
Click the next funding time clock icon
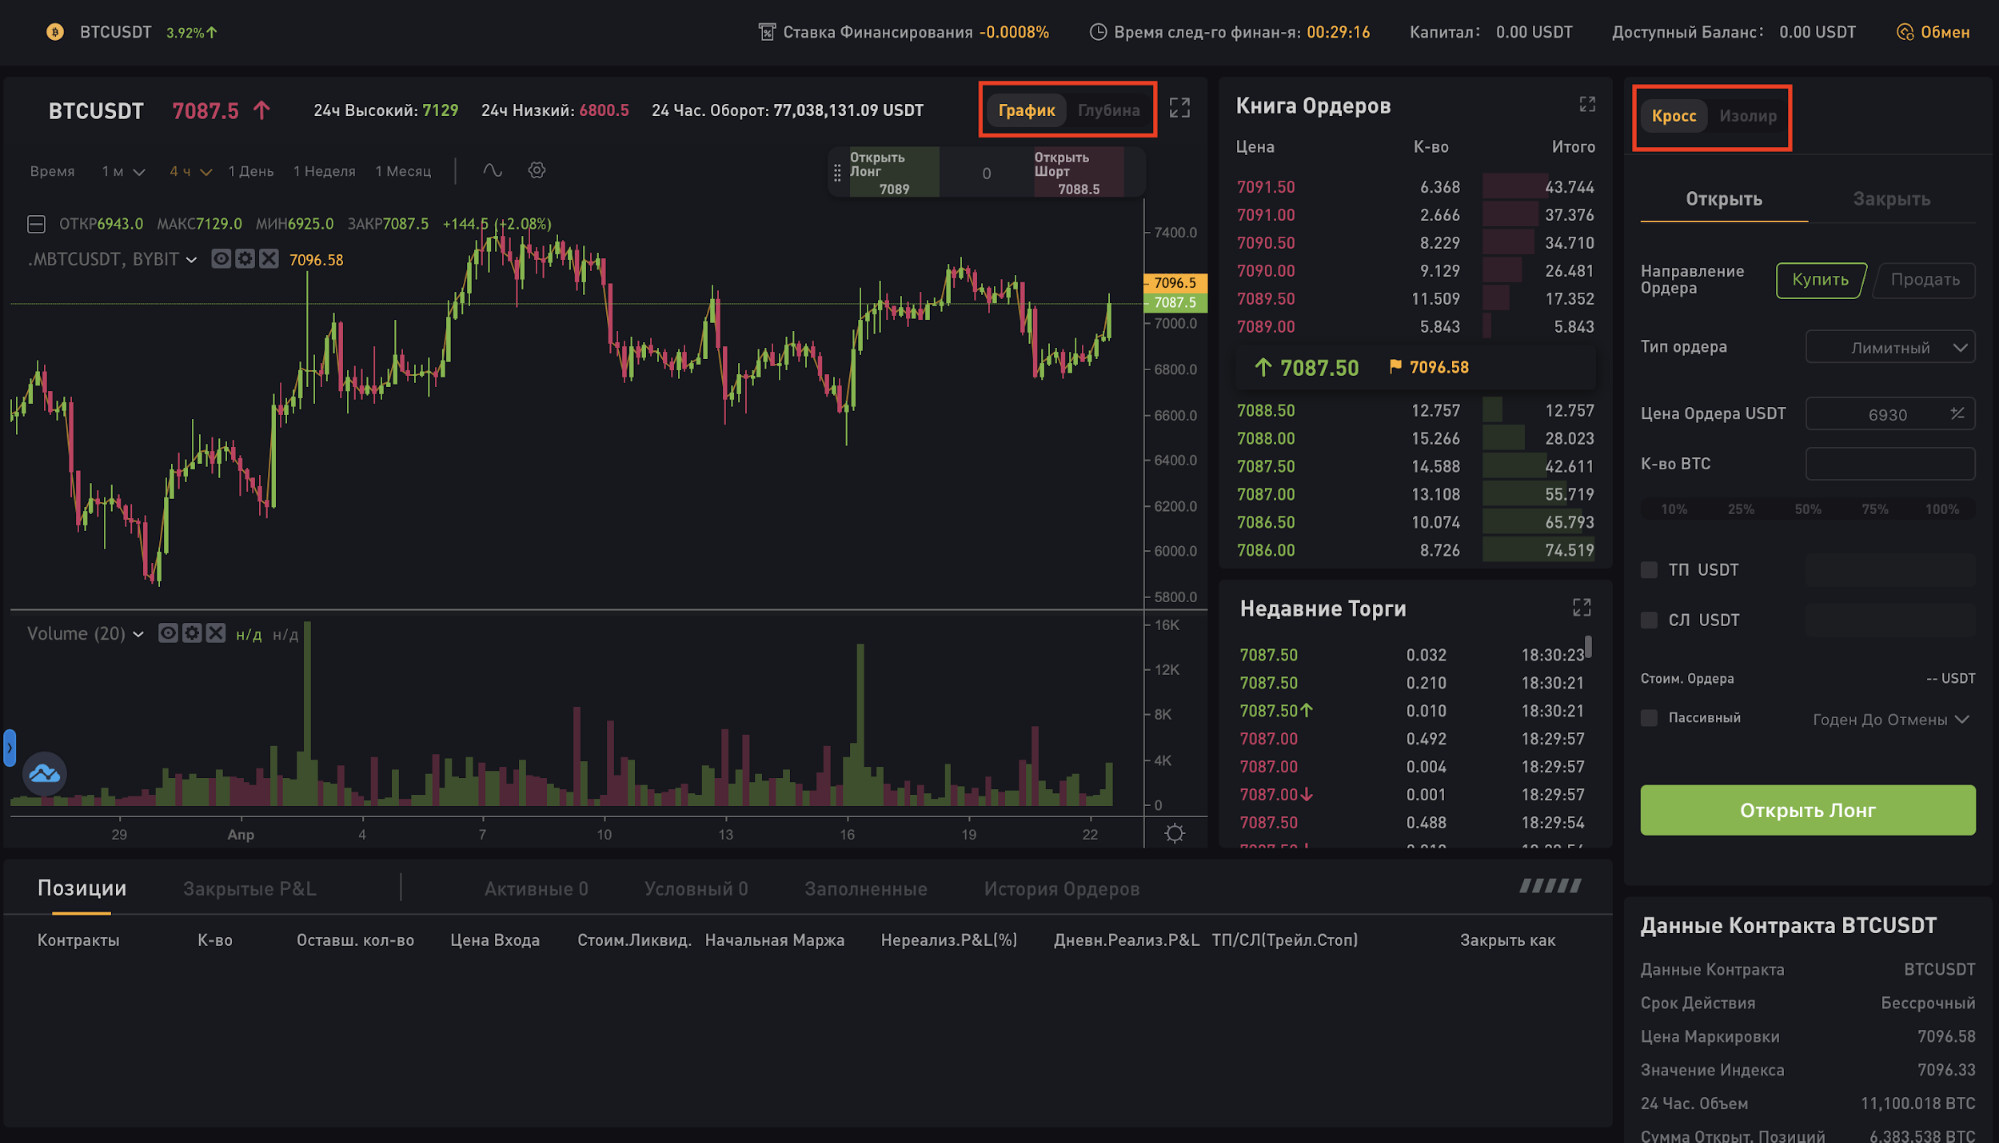coord(1098,32)
